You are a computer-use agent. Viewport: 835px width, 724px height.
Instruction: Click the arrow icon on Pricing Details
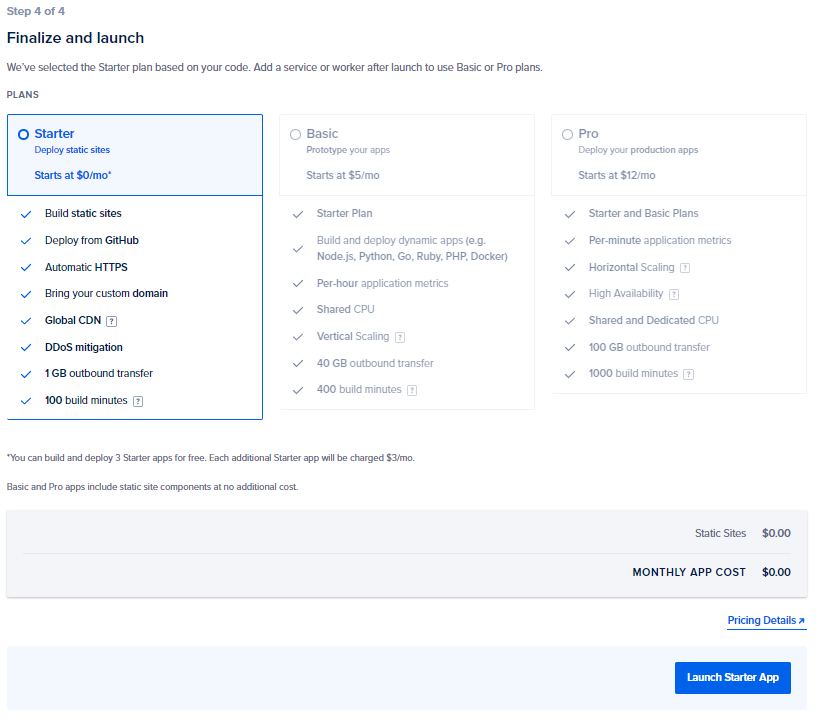point(802,621)
